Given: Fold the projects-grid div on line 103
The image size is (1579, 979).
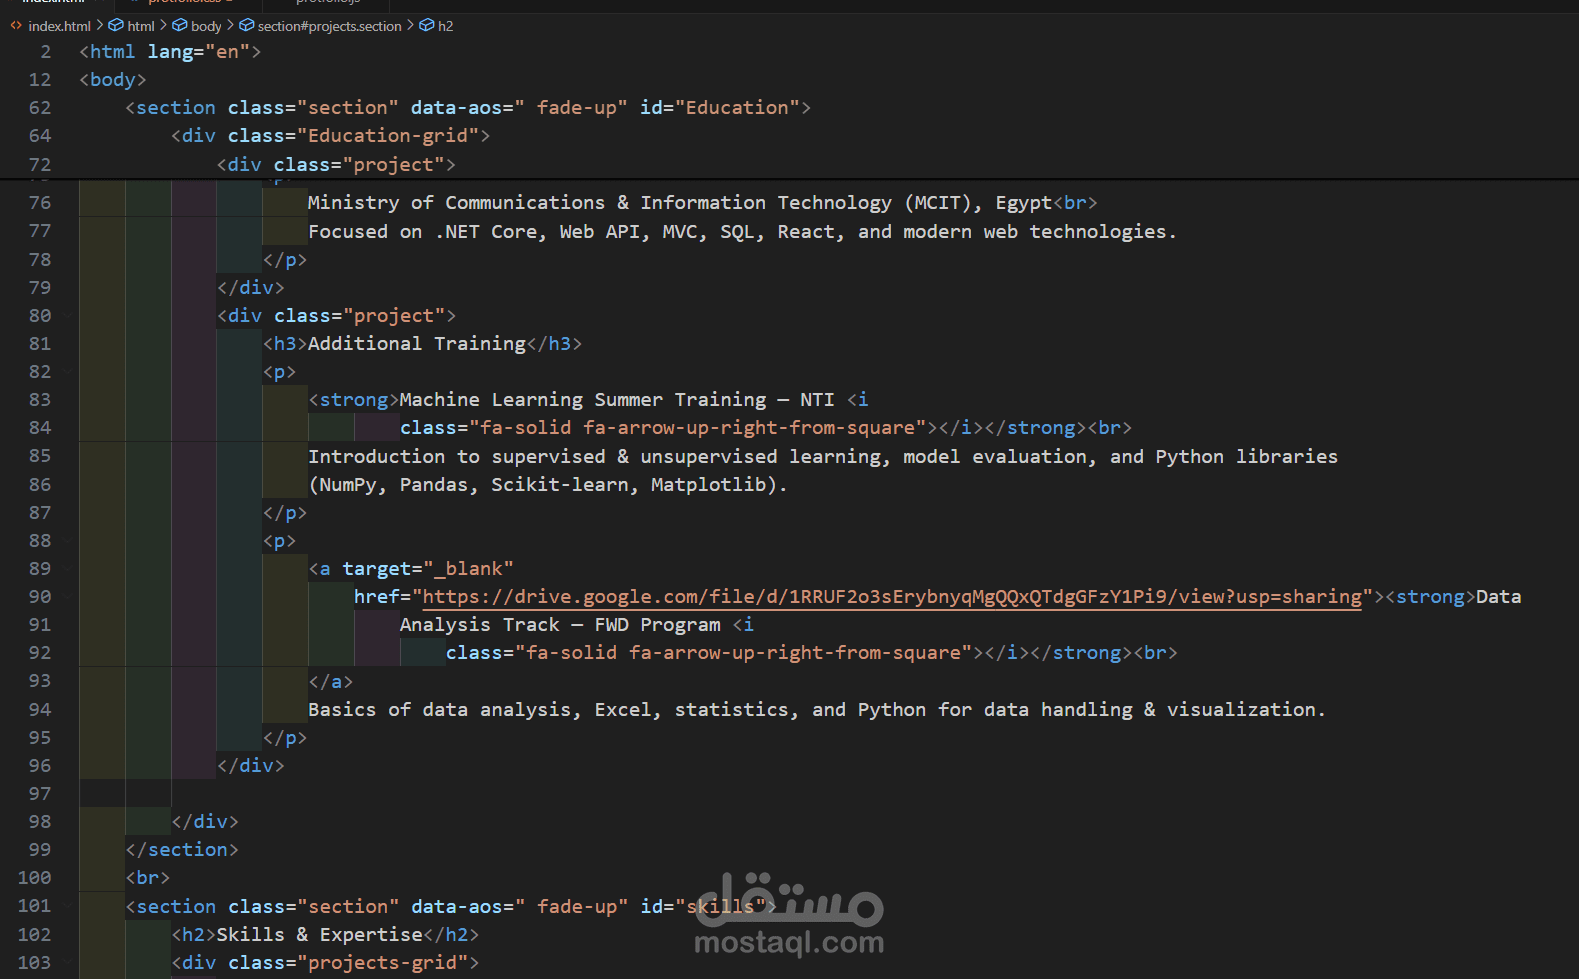Looking at the screenshot, I should tap(67, 963).
